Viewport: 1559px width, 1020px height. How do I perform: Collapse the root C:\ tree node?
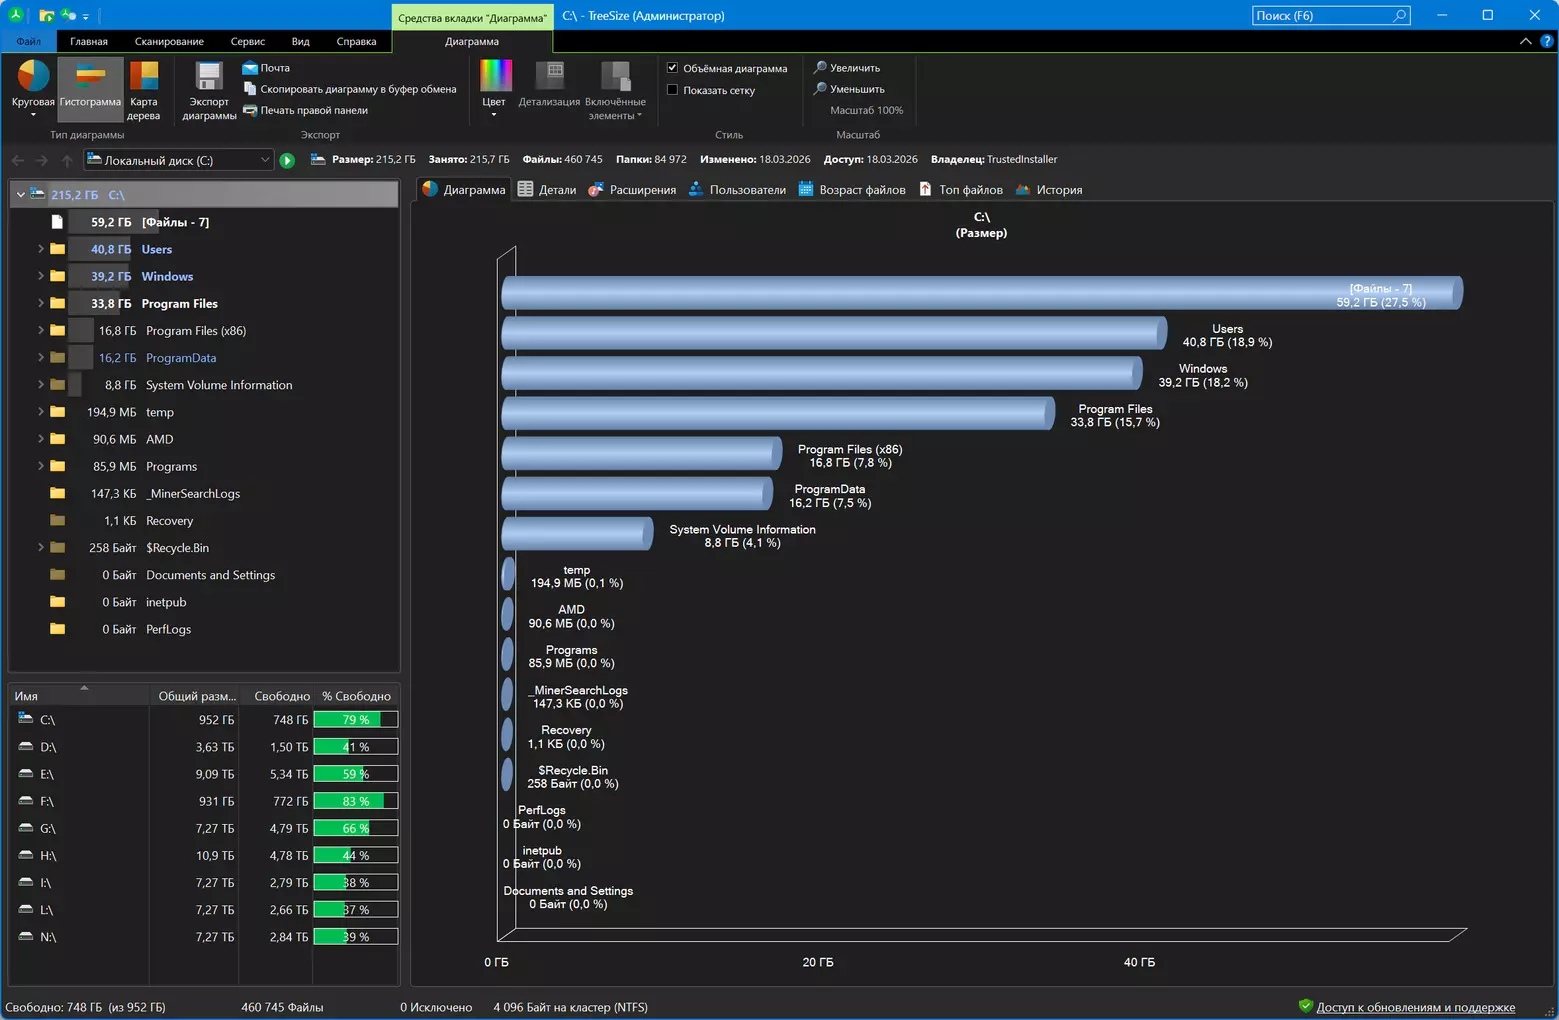20,195
